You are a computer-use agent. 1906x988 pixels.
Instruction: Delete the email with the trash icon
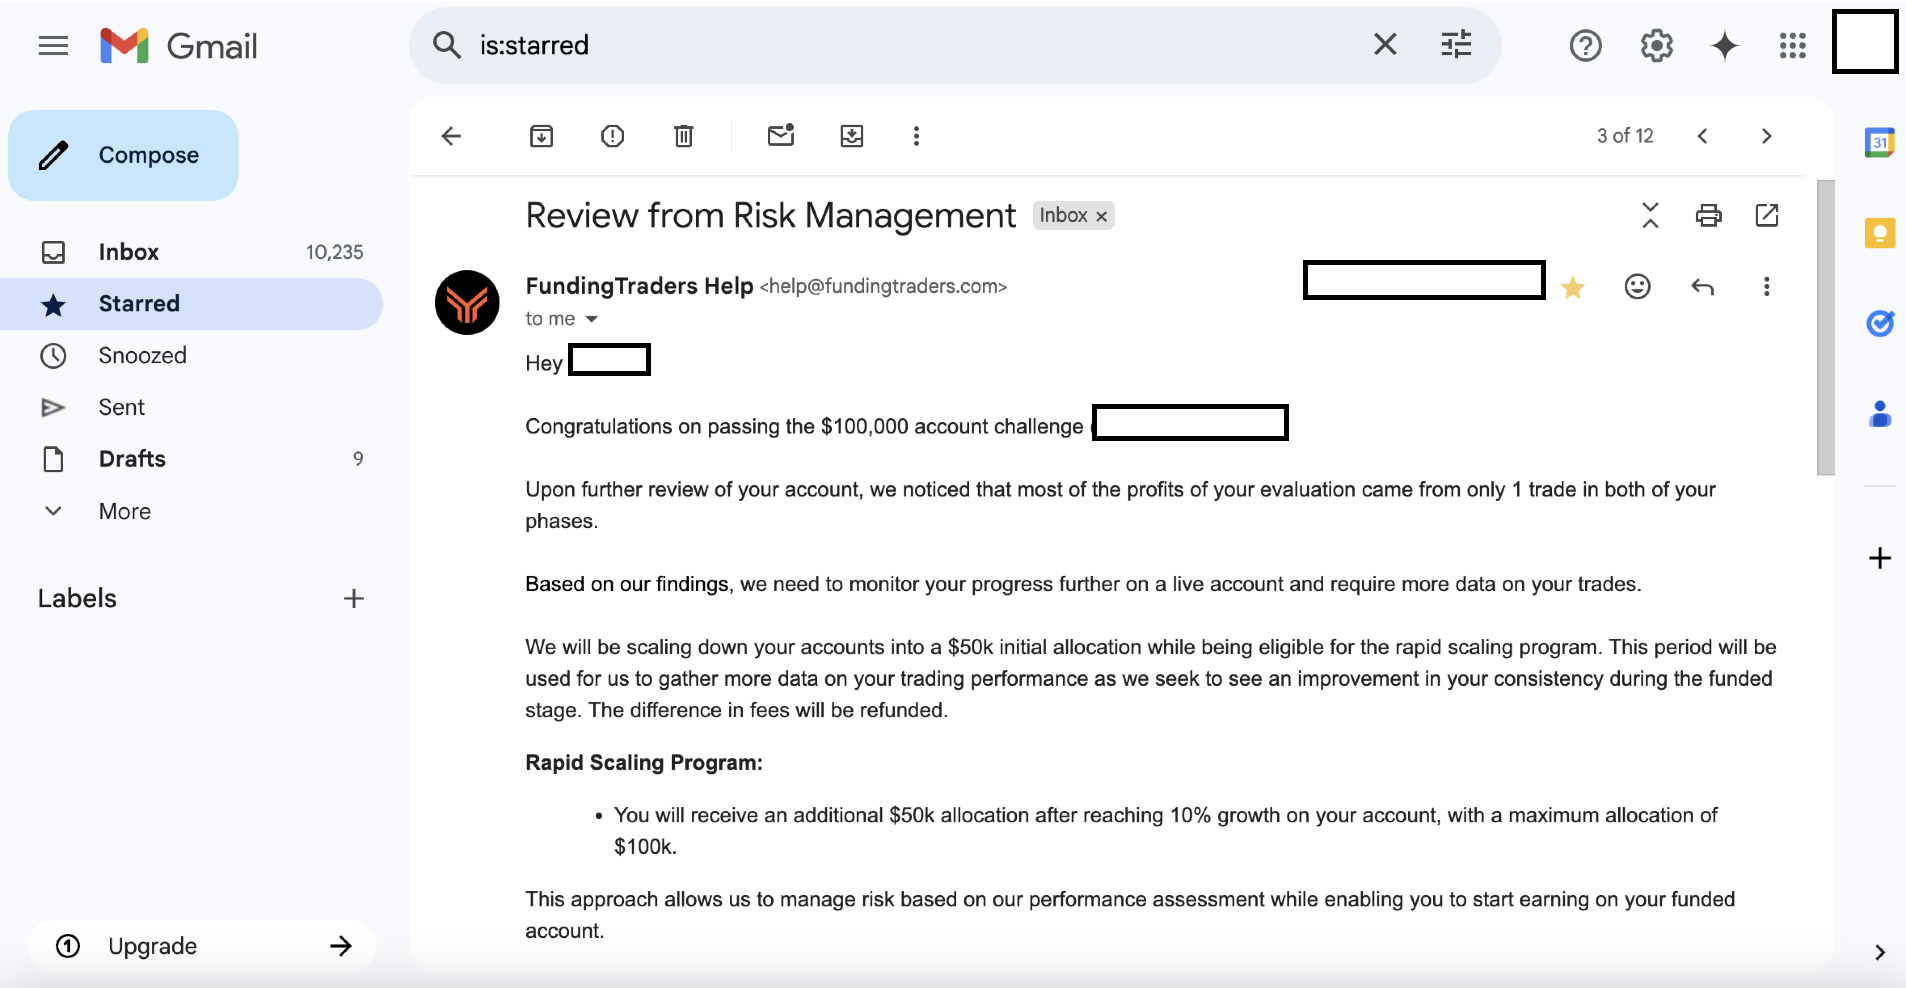pos(684,136)
